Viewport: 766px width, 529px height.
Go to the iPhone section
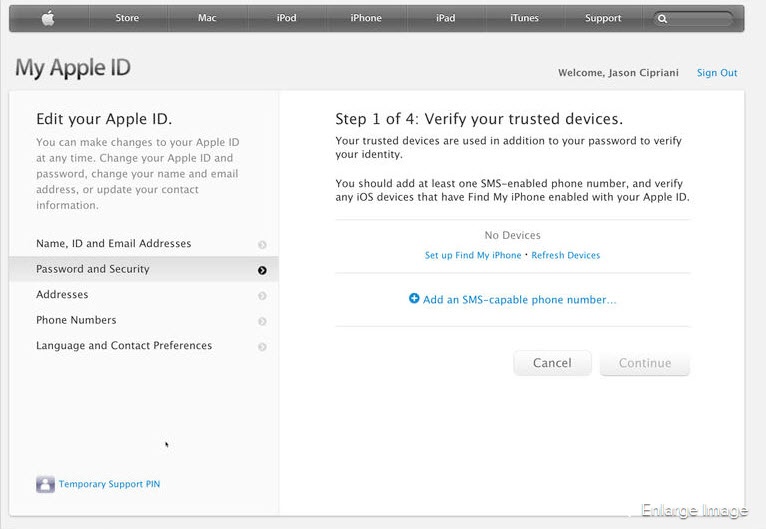pos(366,18)
